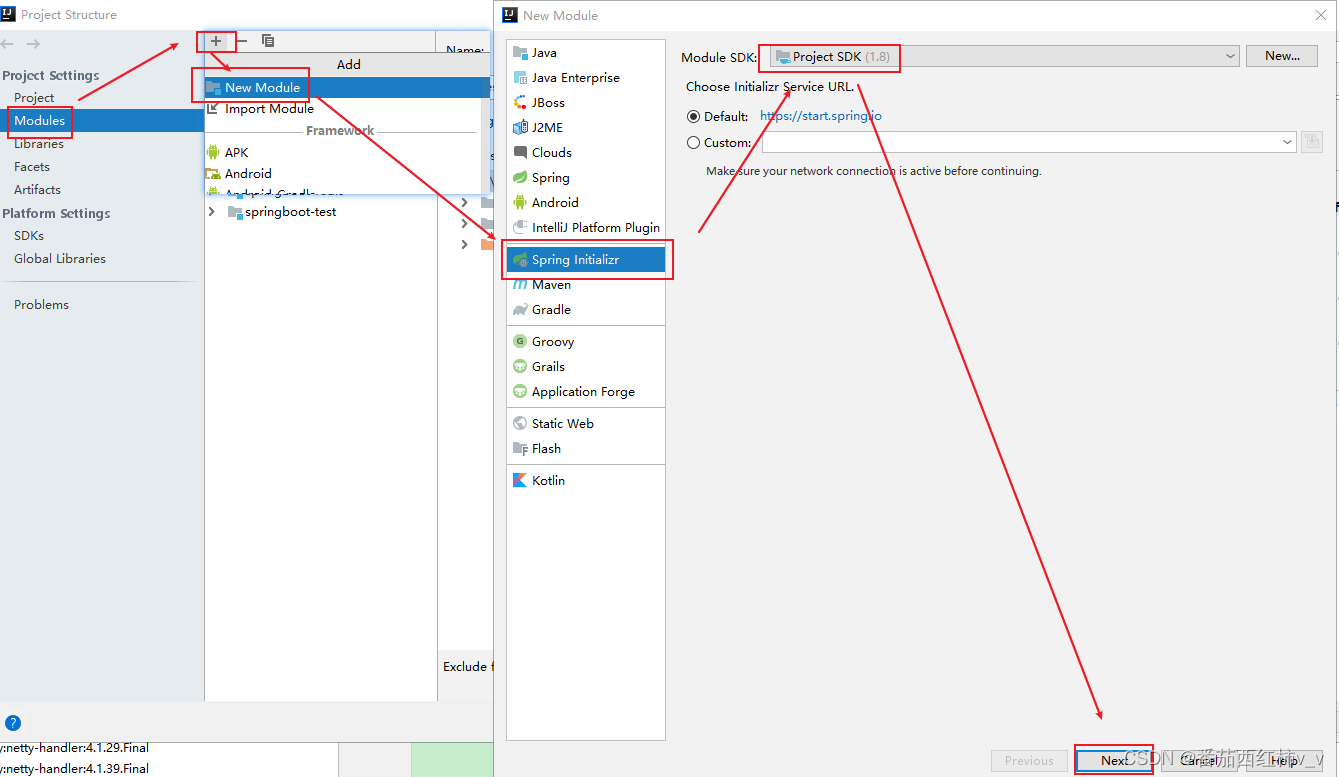Click the minus Remove icon in the toolbar
The width and height of the screenshot is (1339, 777).
pyautogui.click(x=241, y=41)
